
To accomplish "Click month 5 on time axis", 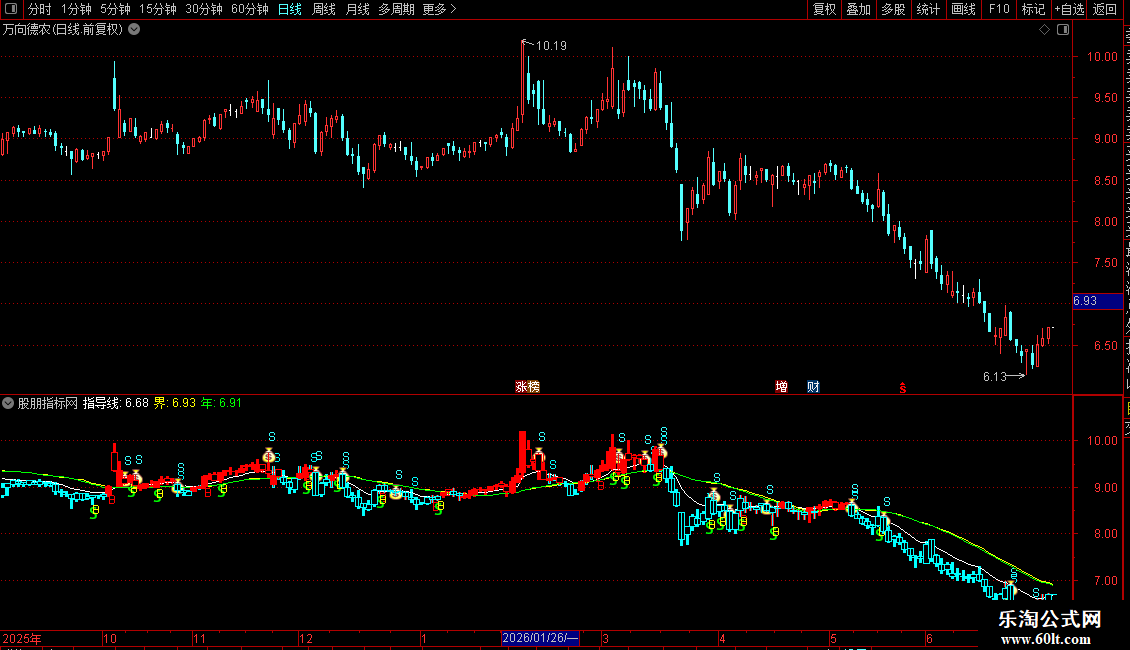I will [833, 638].
